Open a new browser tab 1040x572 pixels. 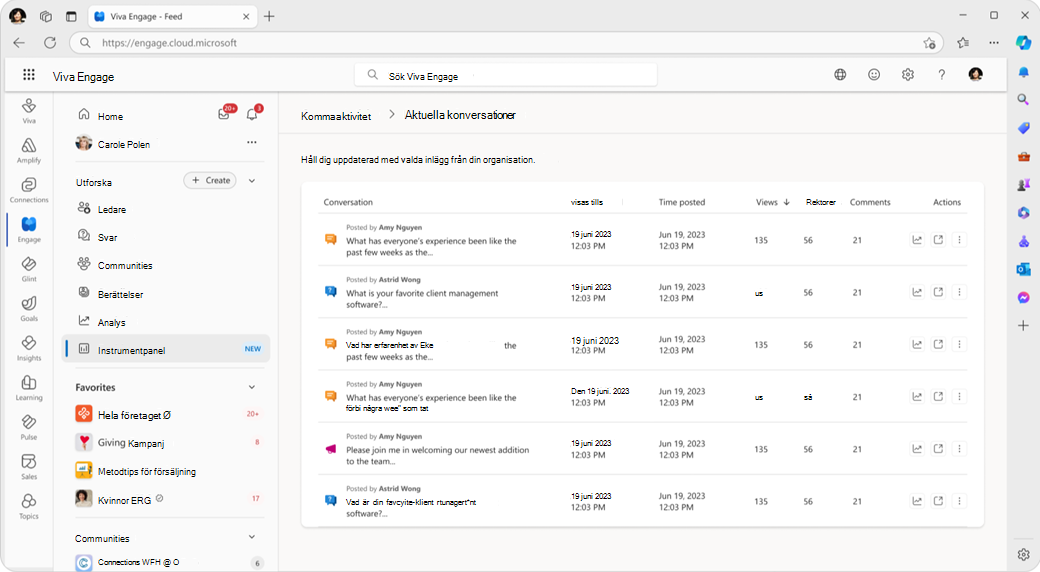(x=269, y=17)
